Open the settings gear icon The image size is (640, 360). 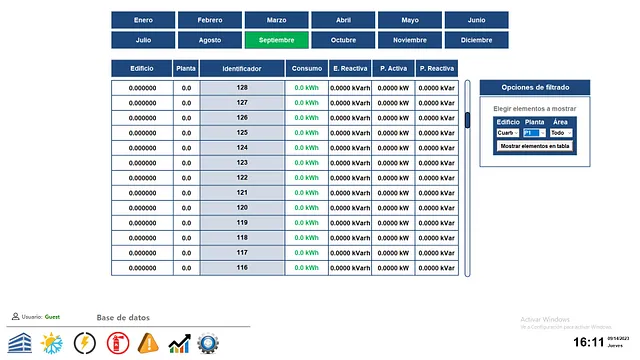point(208,343)
